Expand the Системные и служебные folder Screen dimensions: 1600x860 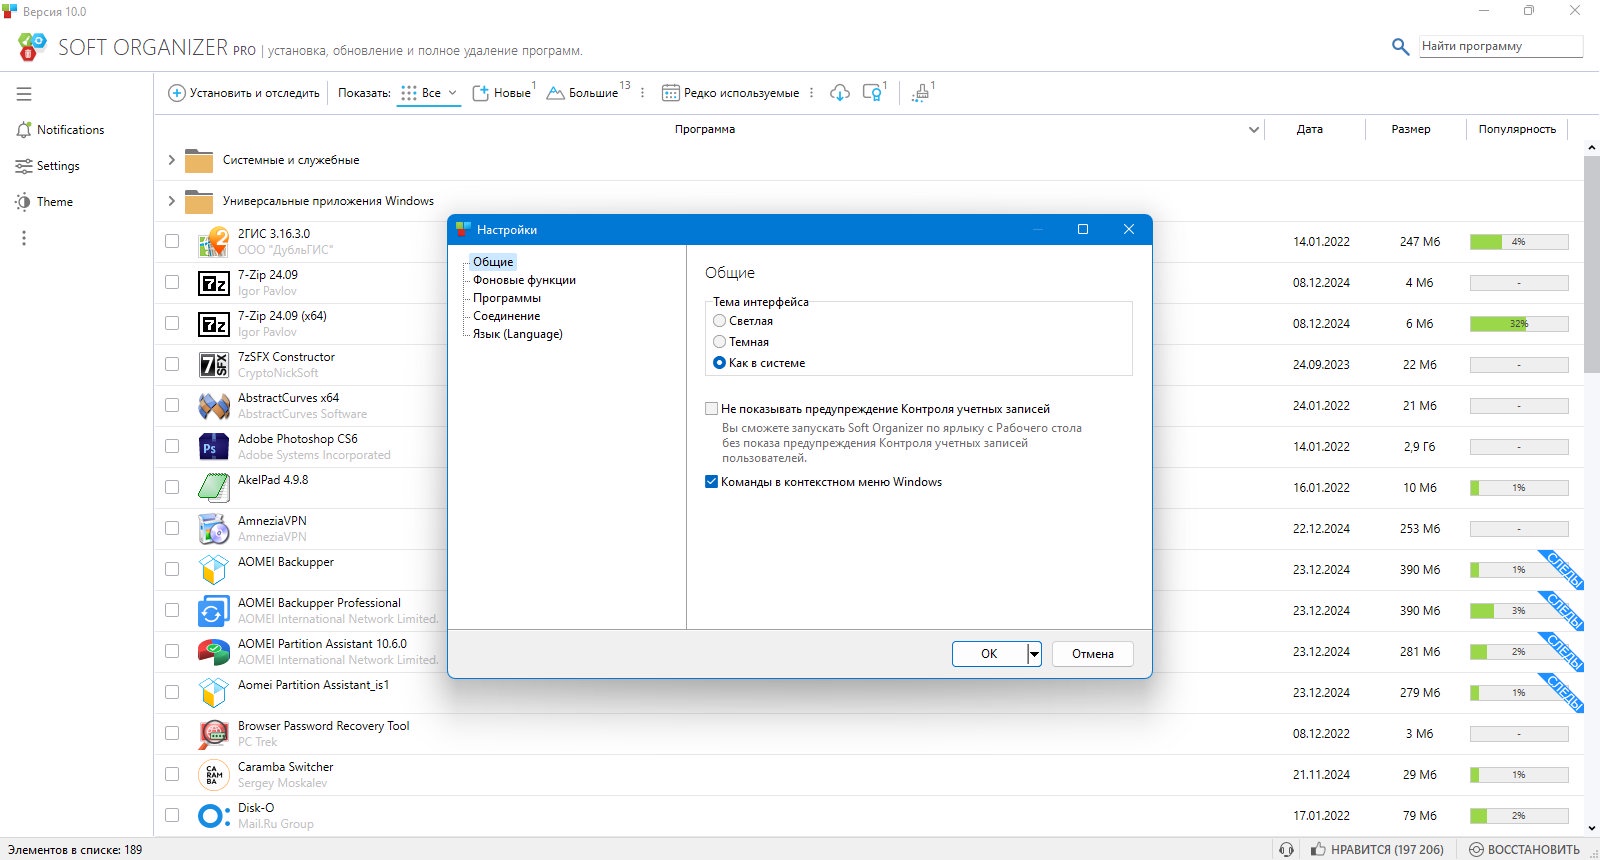(171, 160)
